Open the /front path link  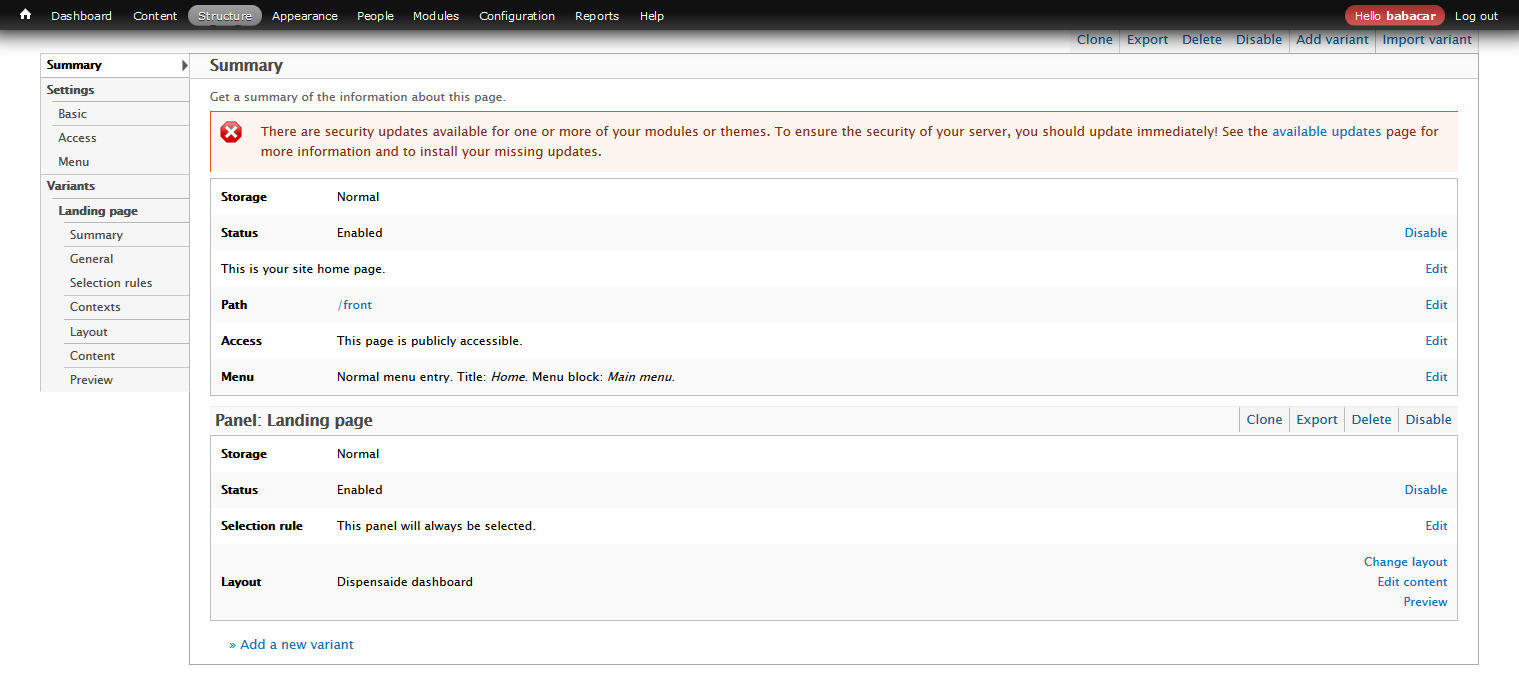(357, 305)
